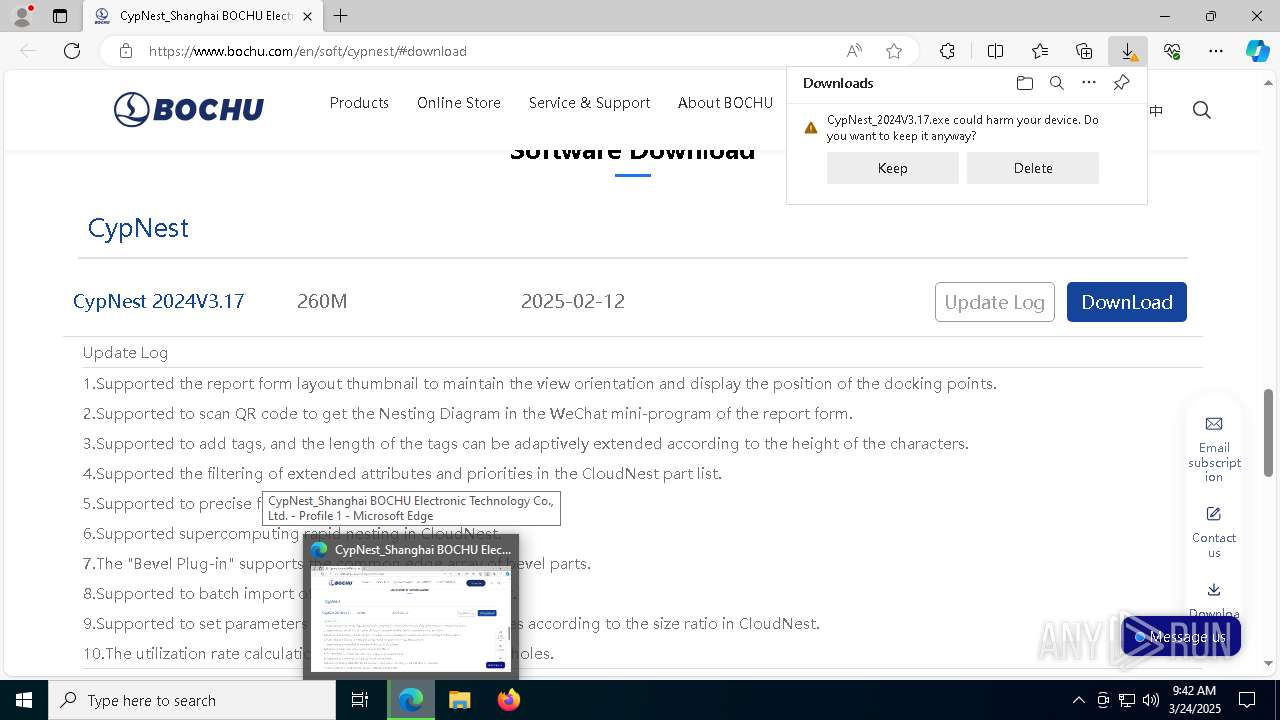Click Message us chat button

[1181, 637]
